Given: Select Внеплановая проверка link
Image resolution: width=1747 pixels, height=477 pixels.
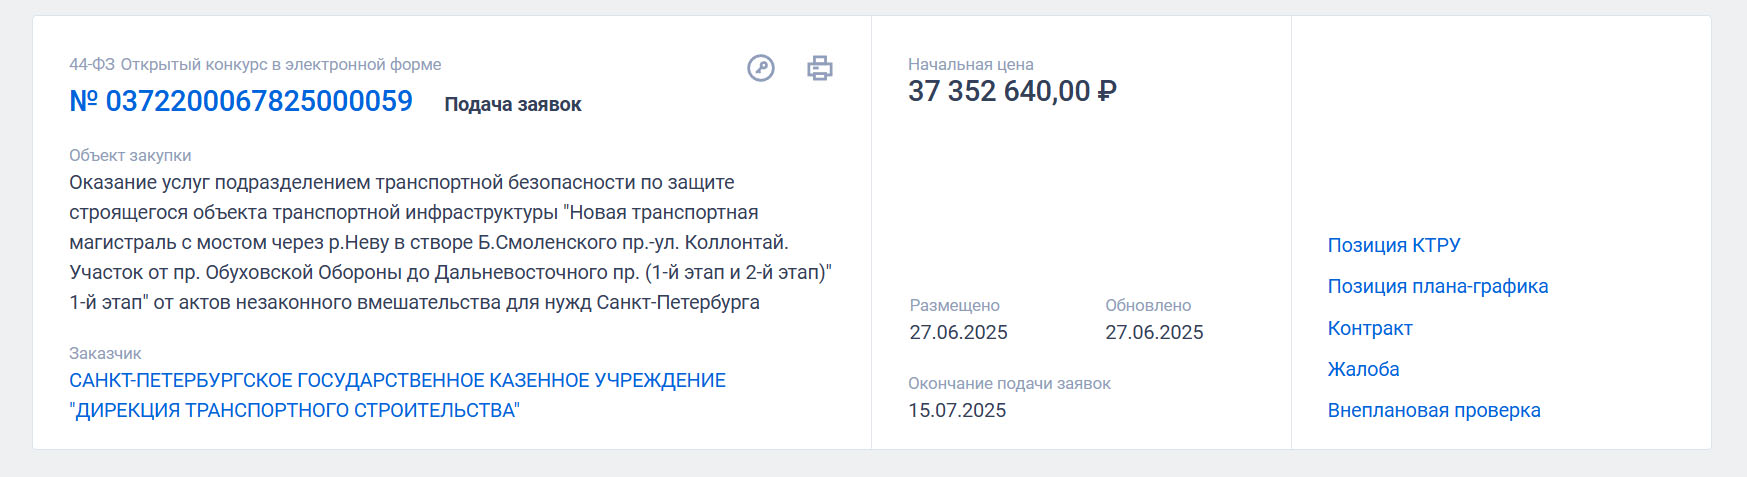Looking at the screenshot, I should 1434,410.
